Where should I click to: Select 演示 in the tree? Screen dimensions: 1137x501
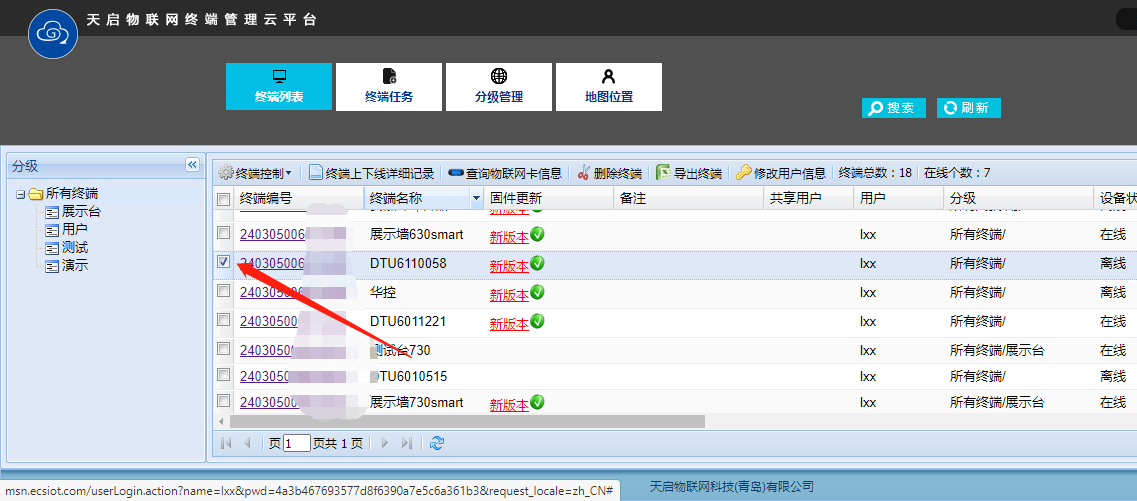click(x=74, y=266)
